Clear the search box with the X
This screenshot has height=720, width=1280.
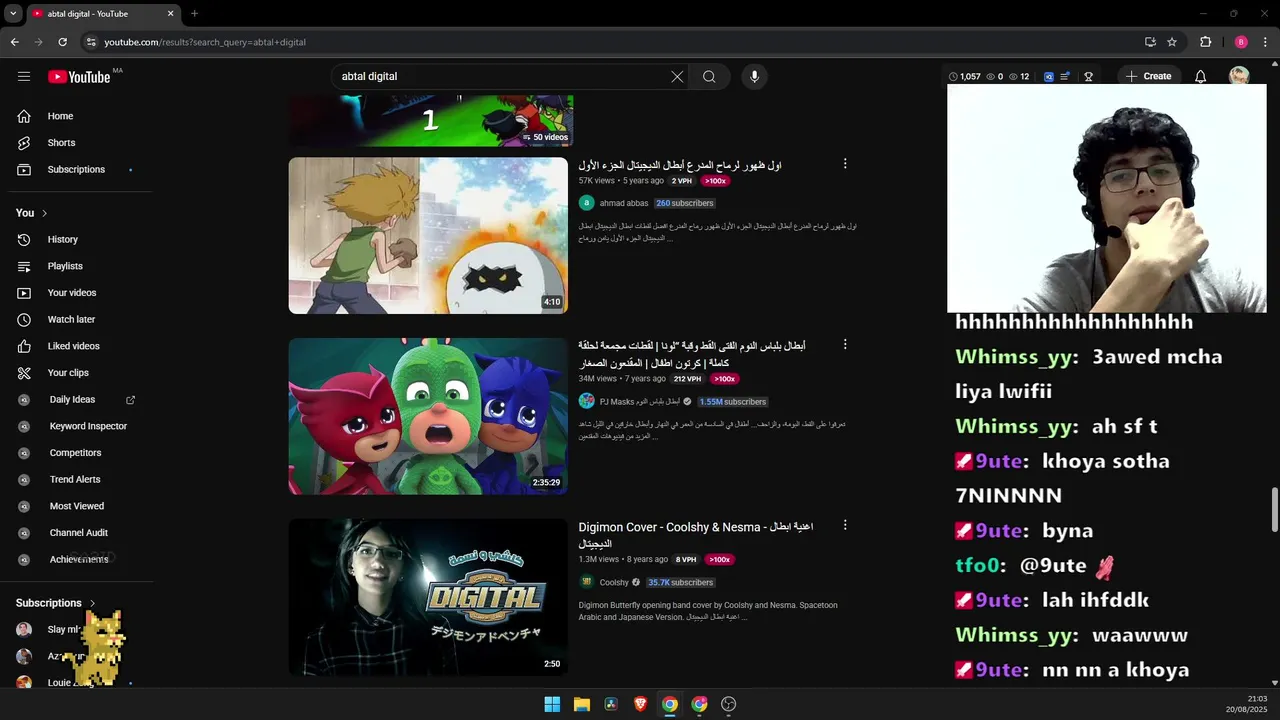677,77
